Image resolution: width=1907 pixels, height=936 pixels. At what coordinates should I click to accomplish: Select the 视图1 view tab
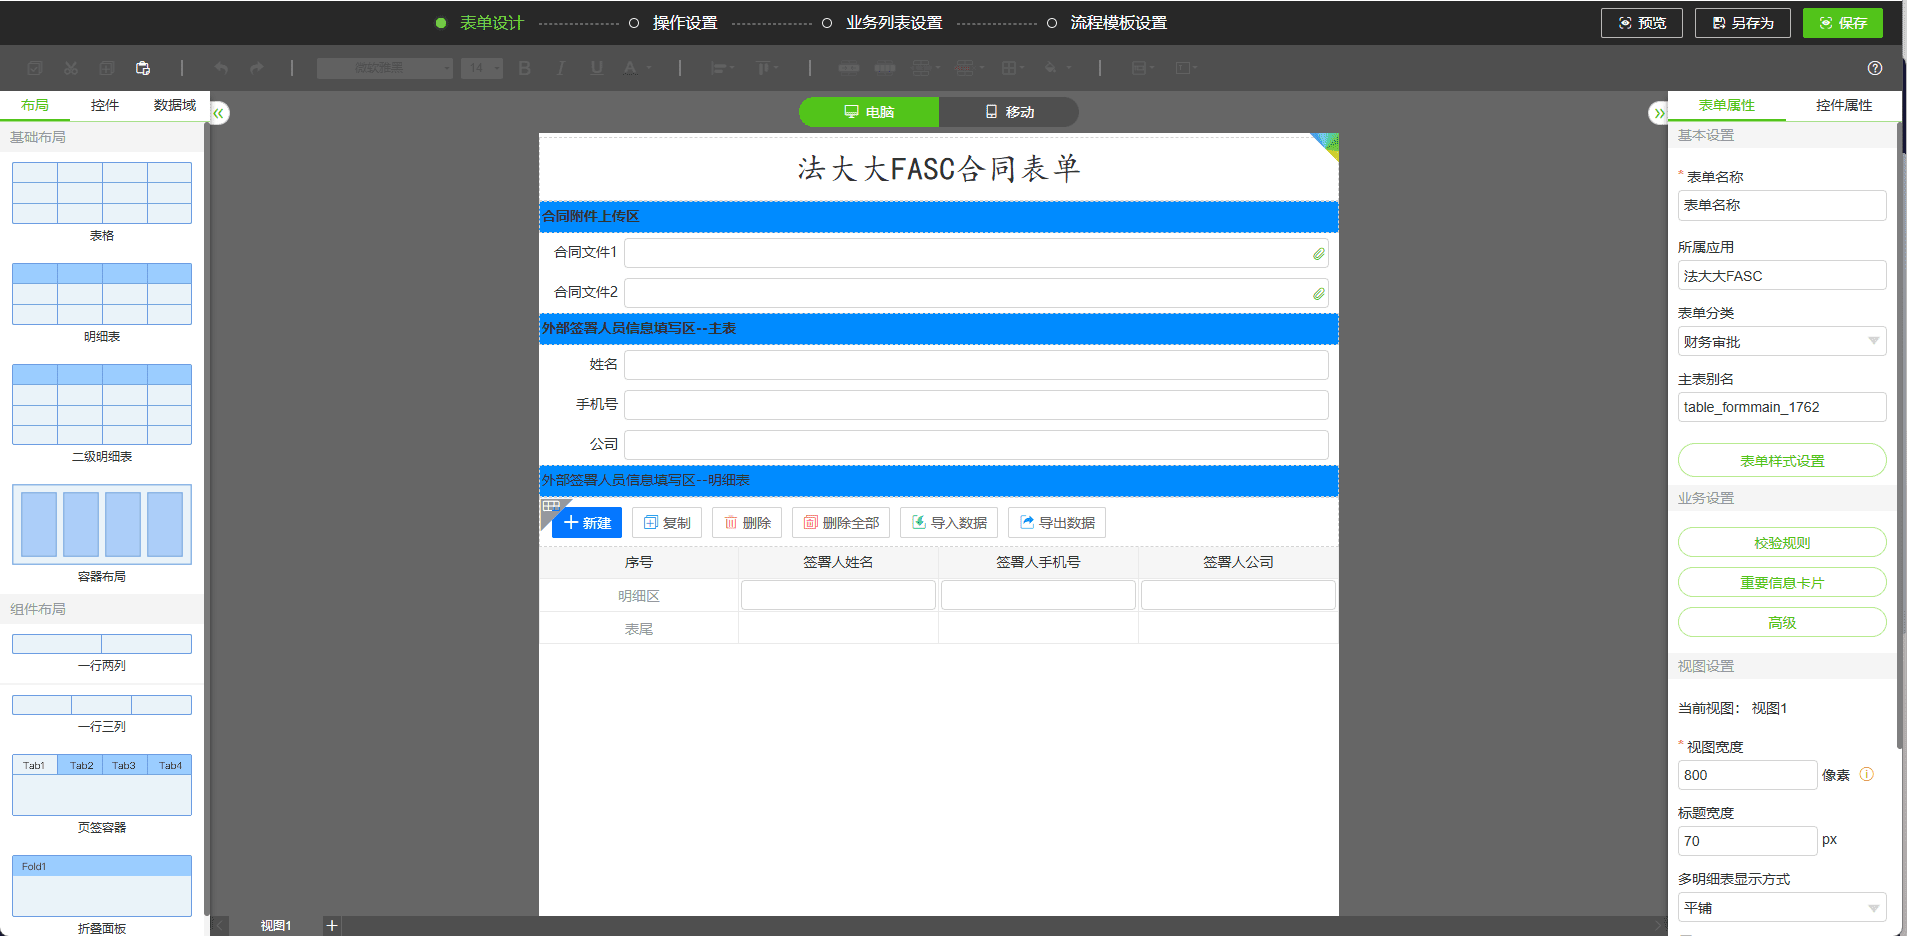(276, 926)
